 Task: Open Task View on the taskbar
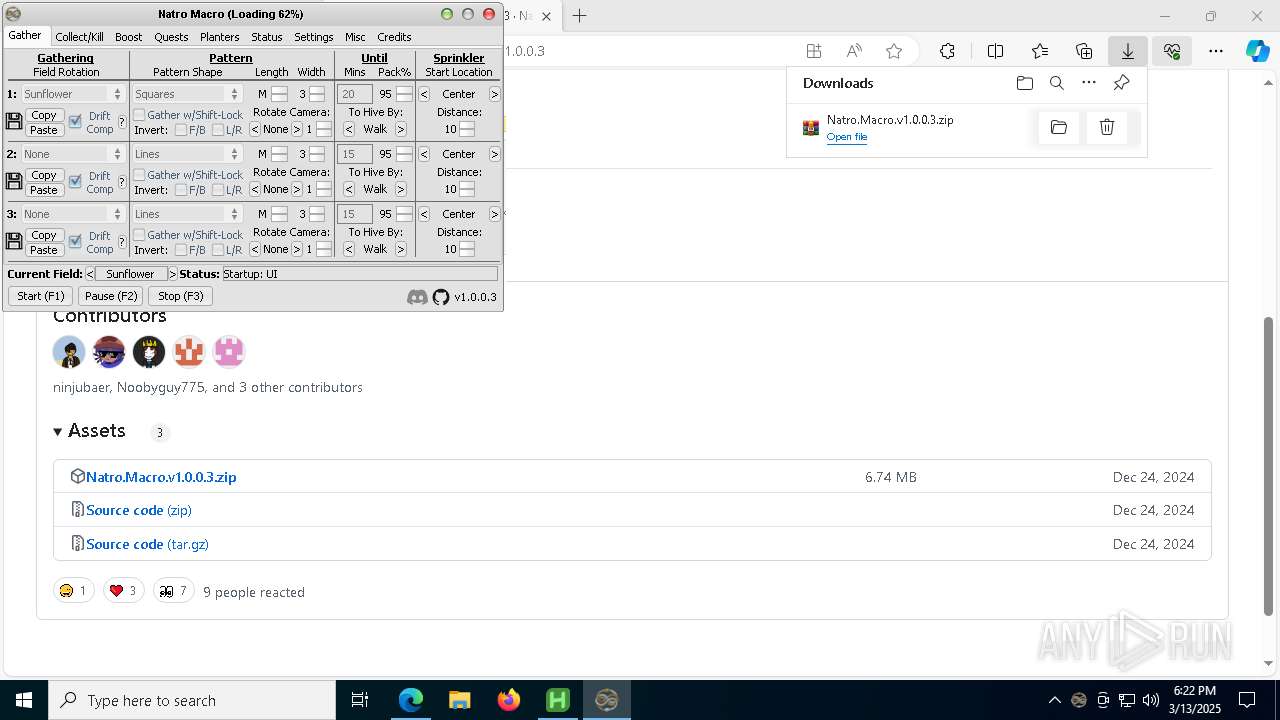(x=360, y=700)
